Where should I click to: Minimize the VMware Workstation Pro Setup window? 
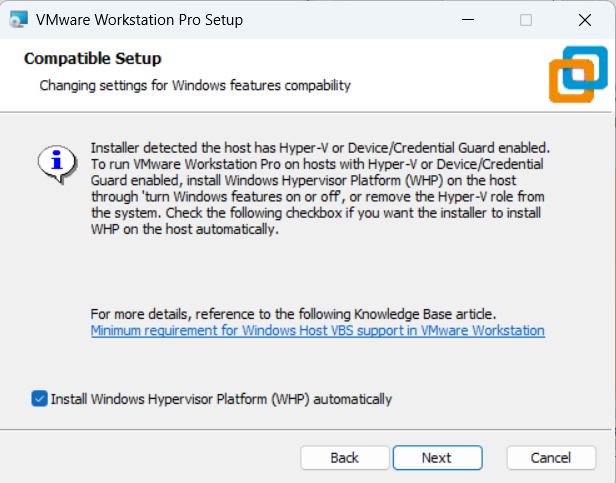468,20
